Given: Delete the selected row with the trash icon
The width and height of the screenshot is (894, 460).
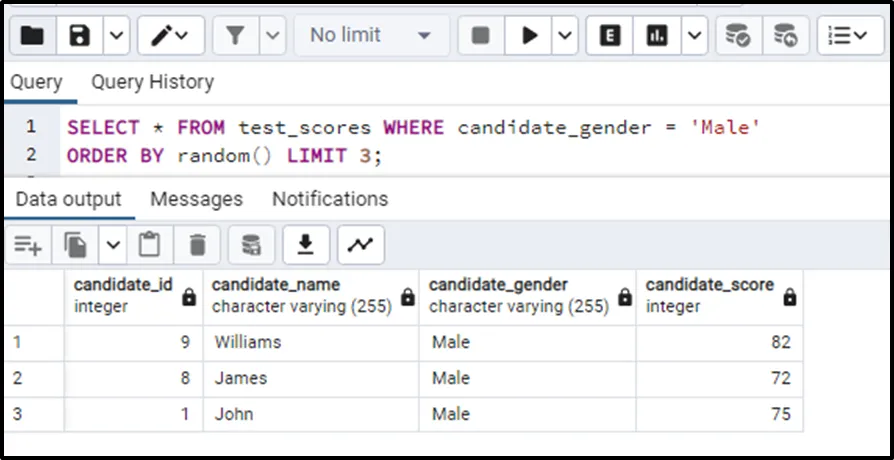Looking at the screenshot, I should point(198,244).
